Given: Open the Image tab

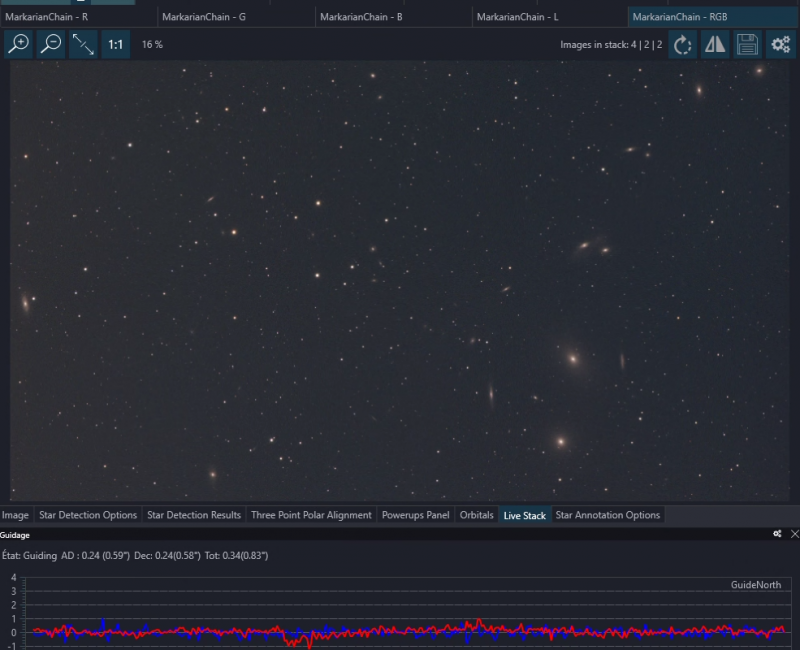Looking at the screenshot, I should point(15,515).
